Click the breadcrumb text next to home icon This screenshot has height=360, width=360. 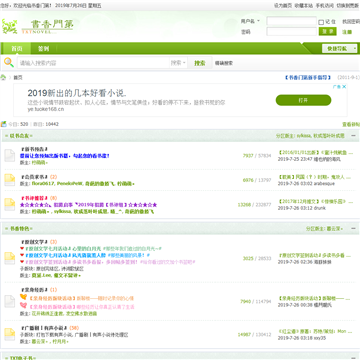[18, 77]
